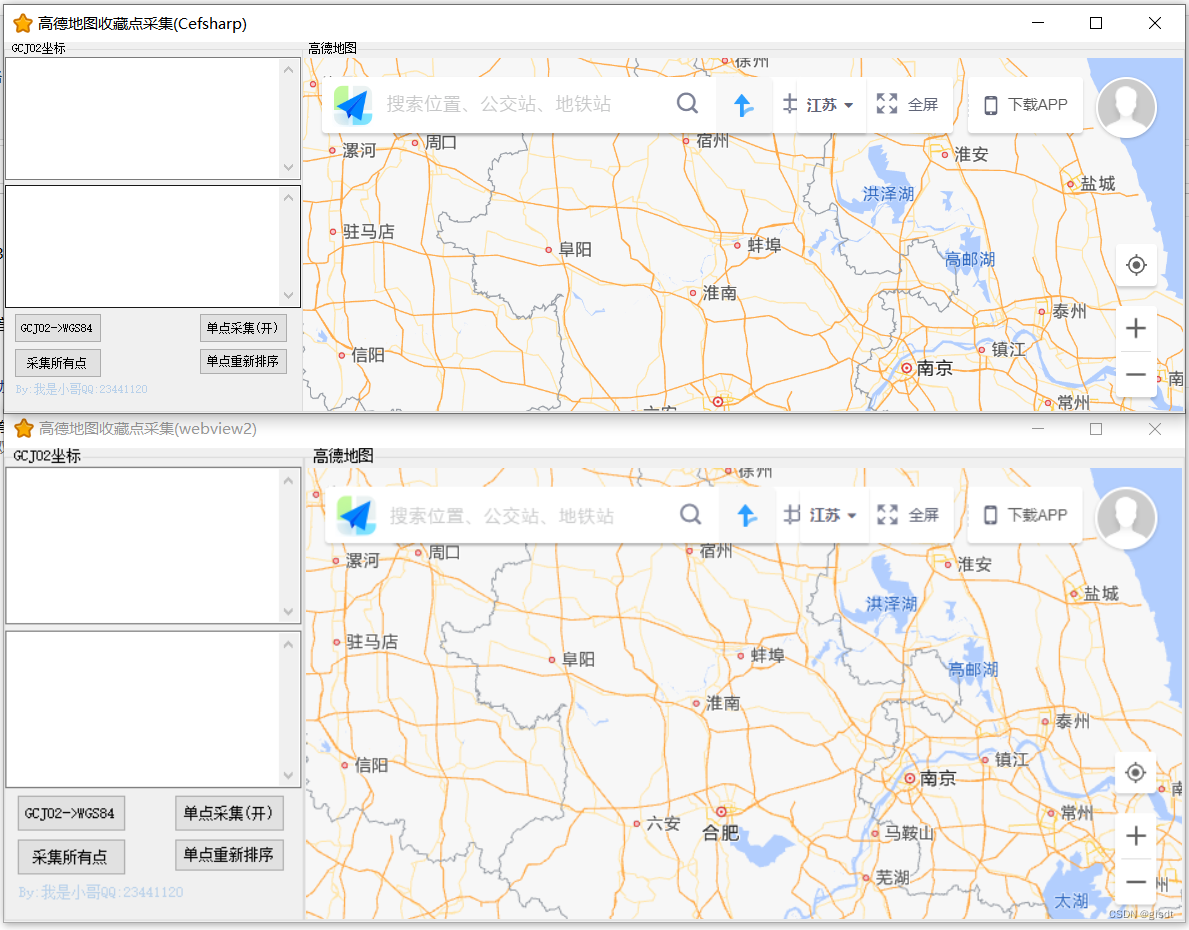Click up arrow of upper textbox scrollbar, Cefsharp
The width and height of the screenshot is (1189, 930).
288,70
